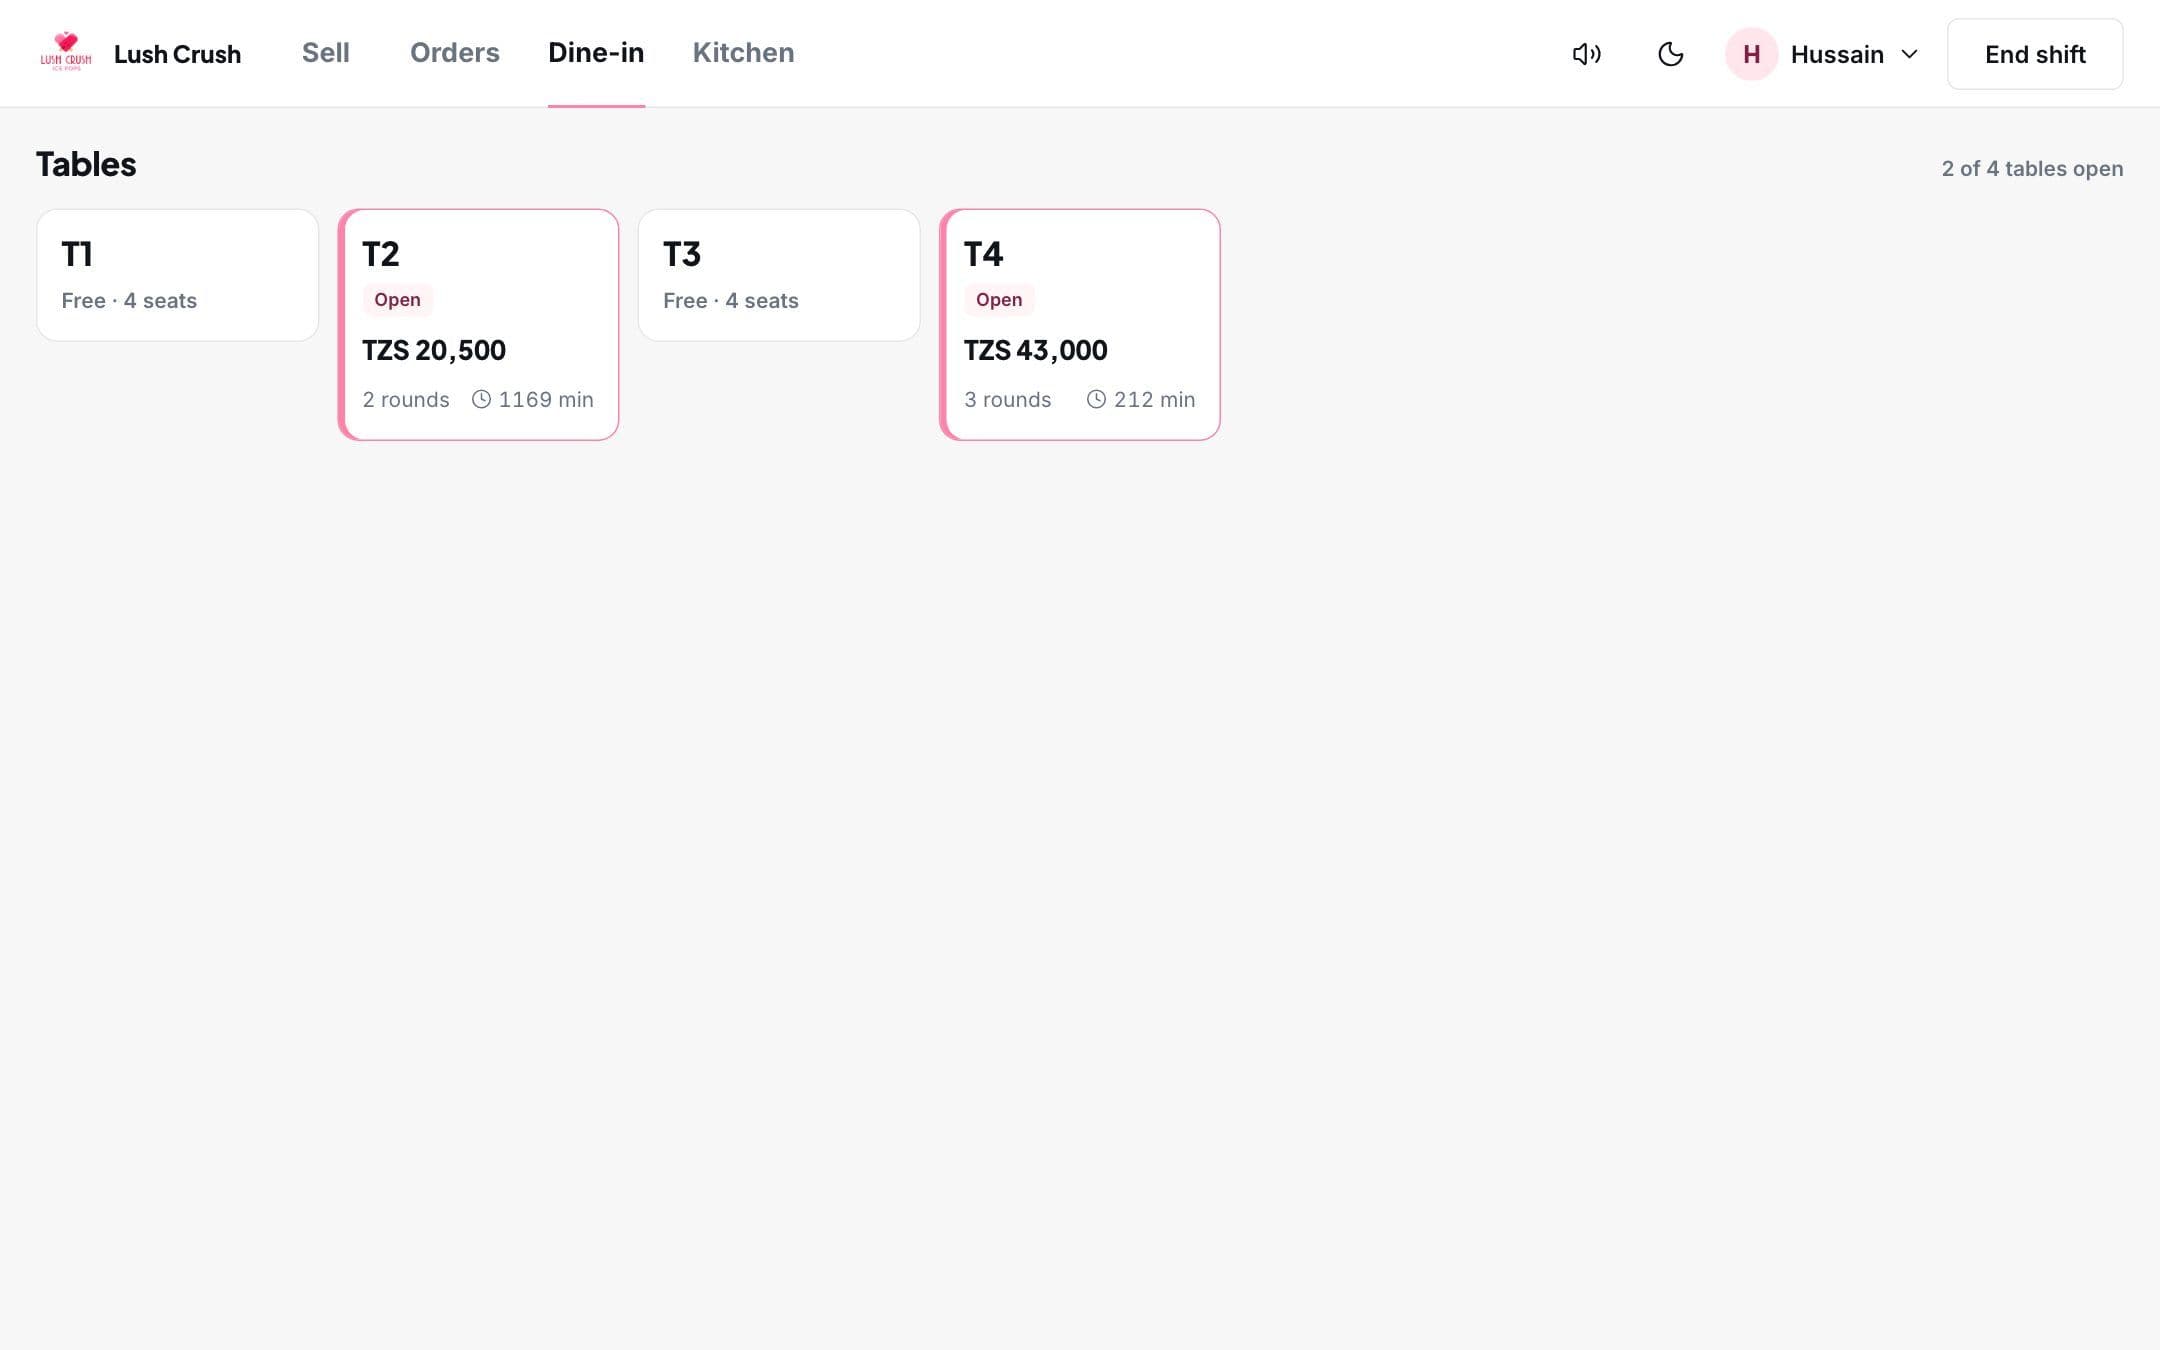This screenshot has height=1350, width=2160.
Task: Click the Open badge on T4
Action: (999, 300)
